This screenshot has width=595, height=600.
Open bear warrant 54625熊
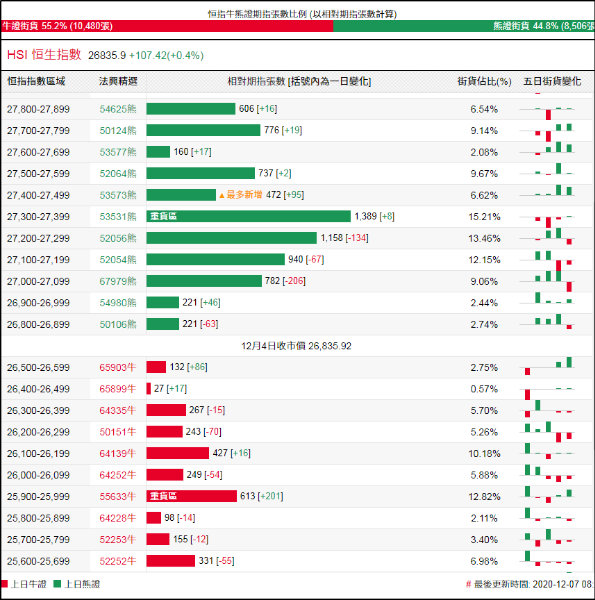(118, 109)
